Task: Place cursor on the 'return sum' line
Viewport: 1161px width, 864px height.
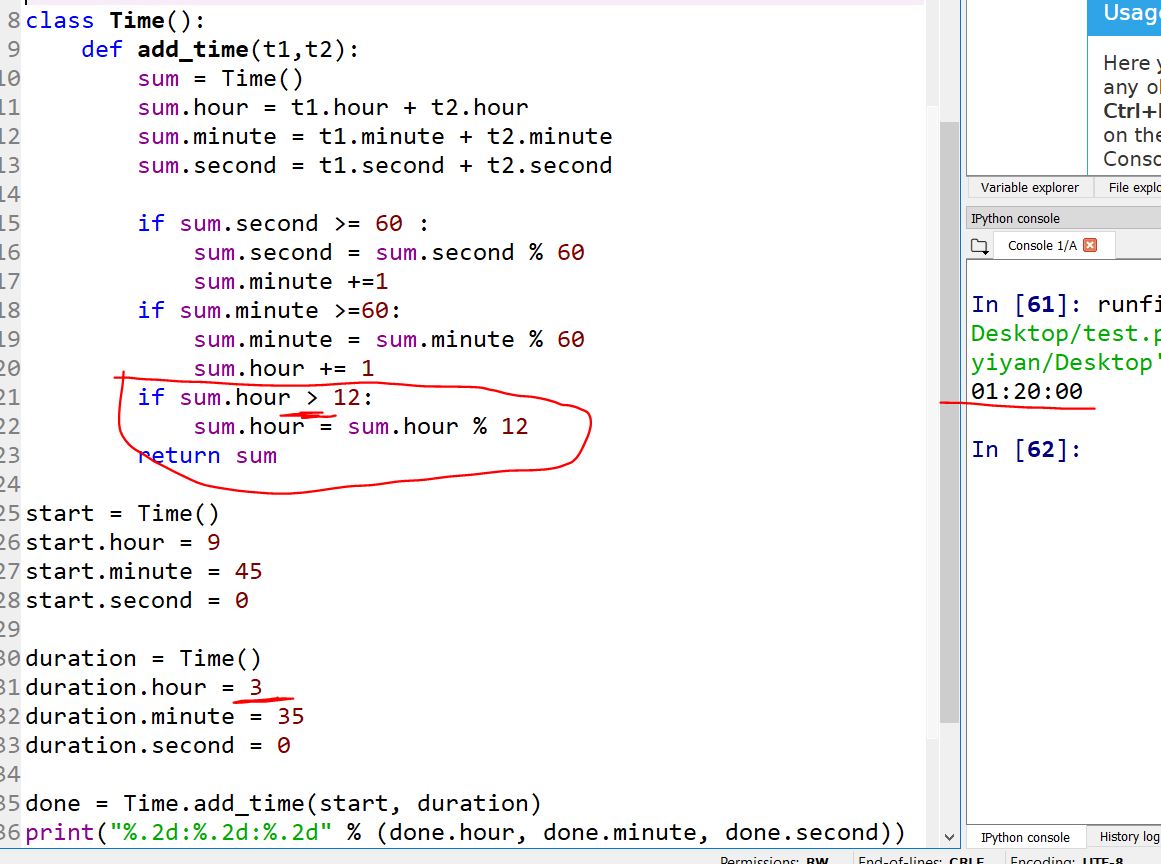Action: (207, 456)
